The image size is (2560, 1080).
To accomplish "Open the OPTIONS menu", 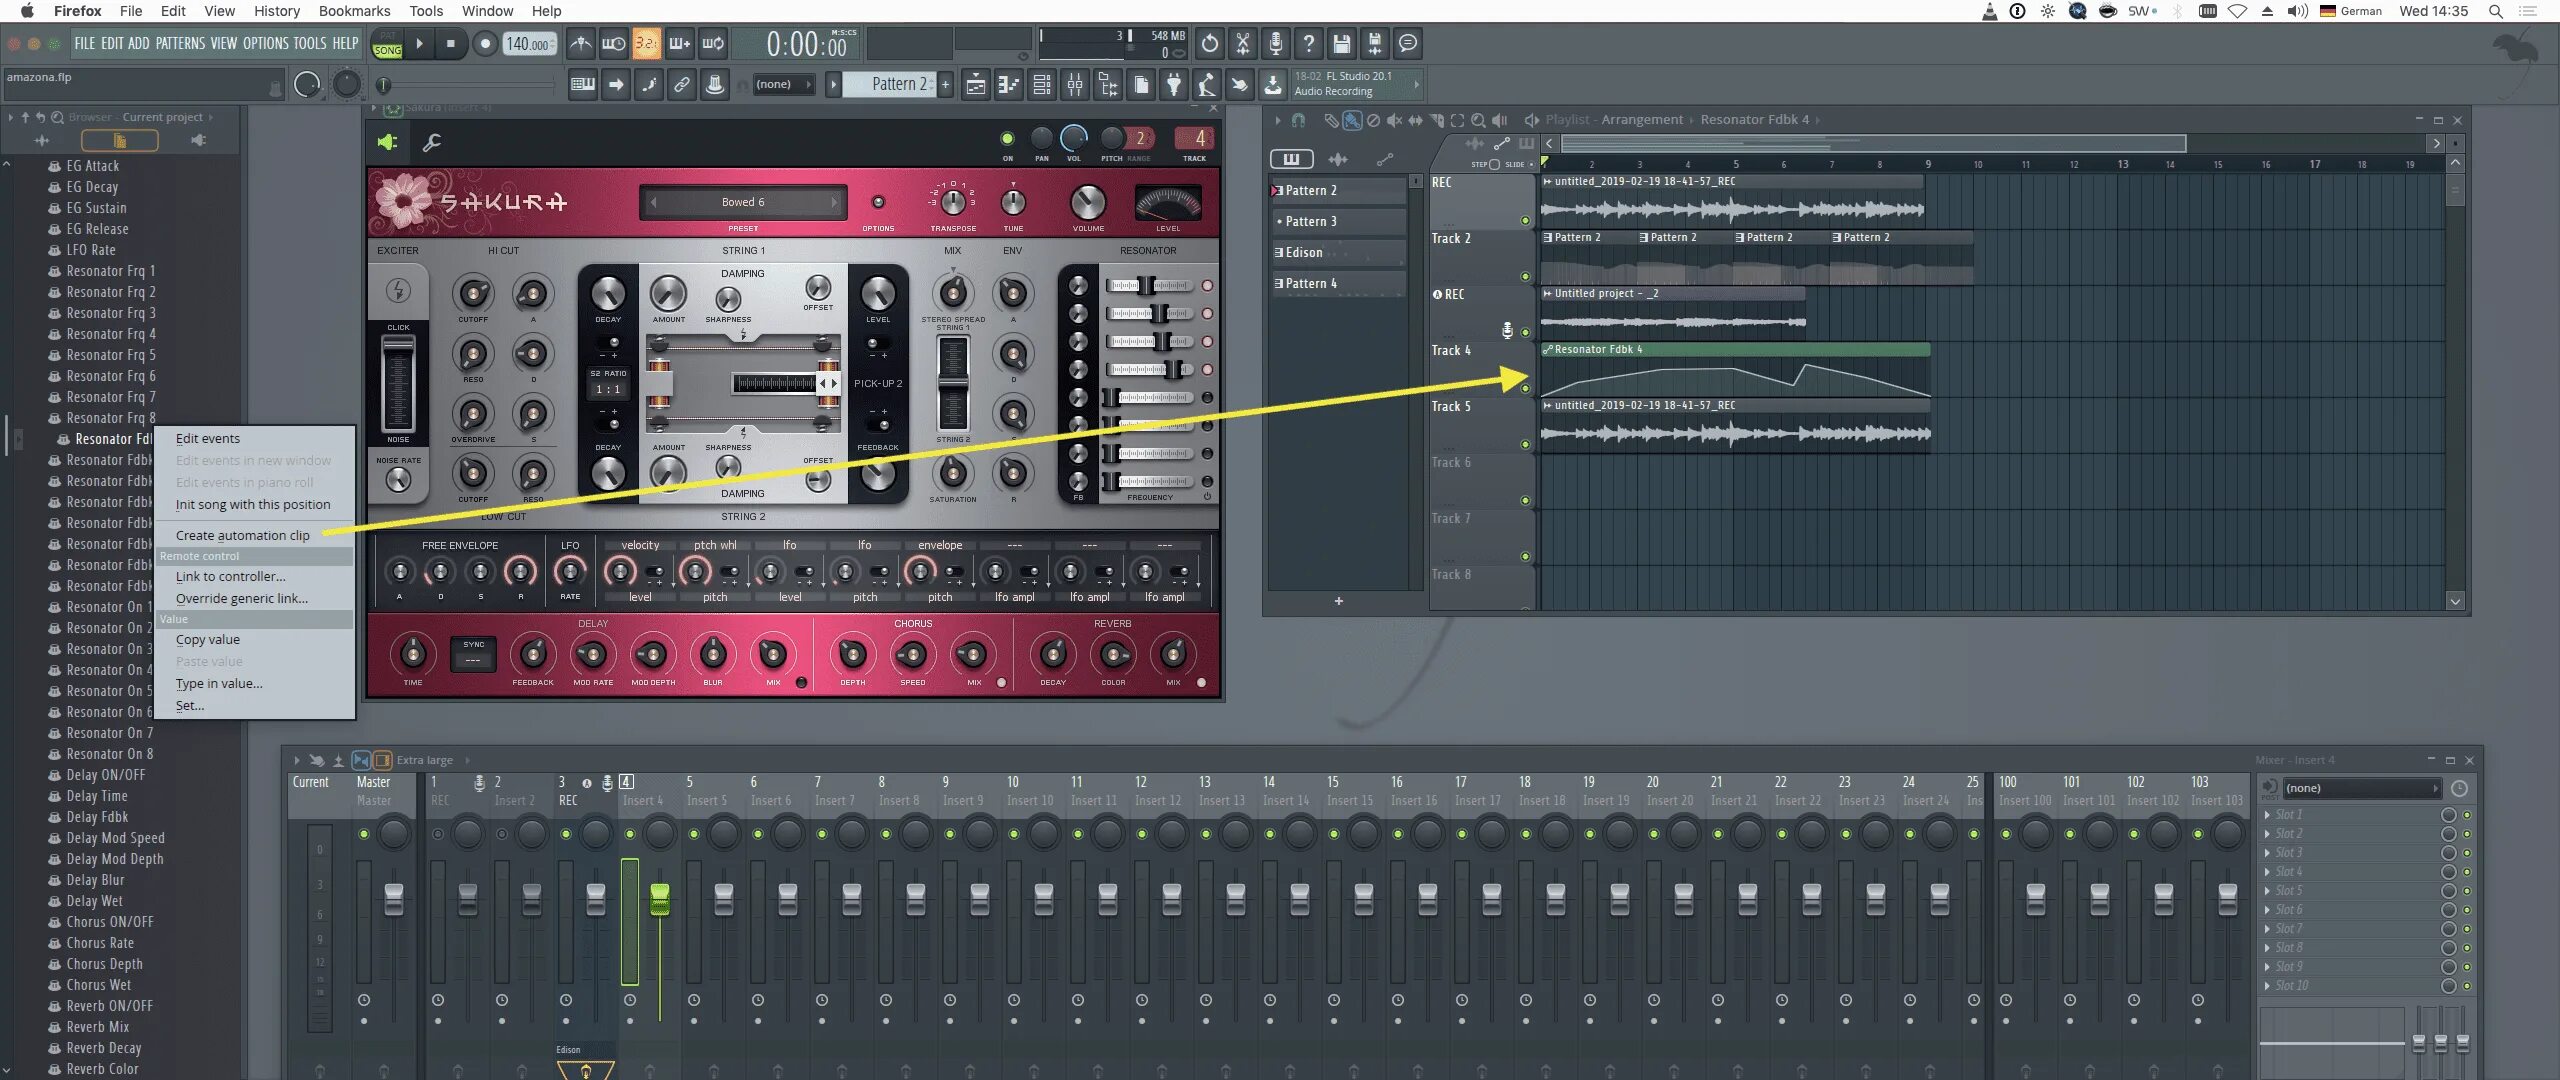I will pos(265,44).
